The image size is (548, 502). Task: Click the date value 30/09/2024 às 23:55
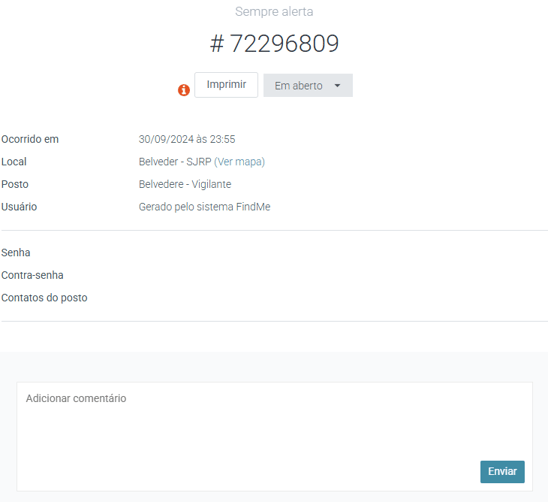(x=187, y=139)
